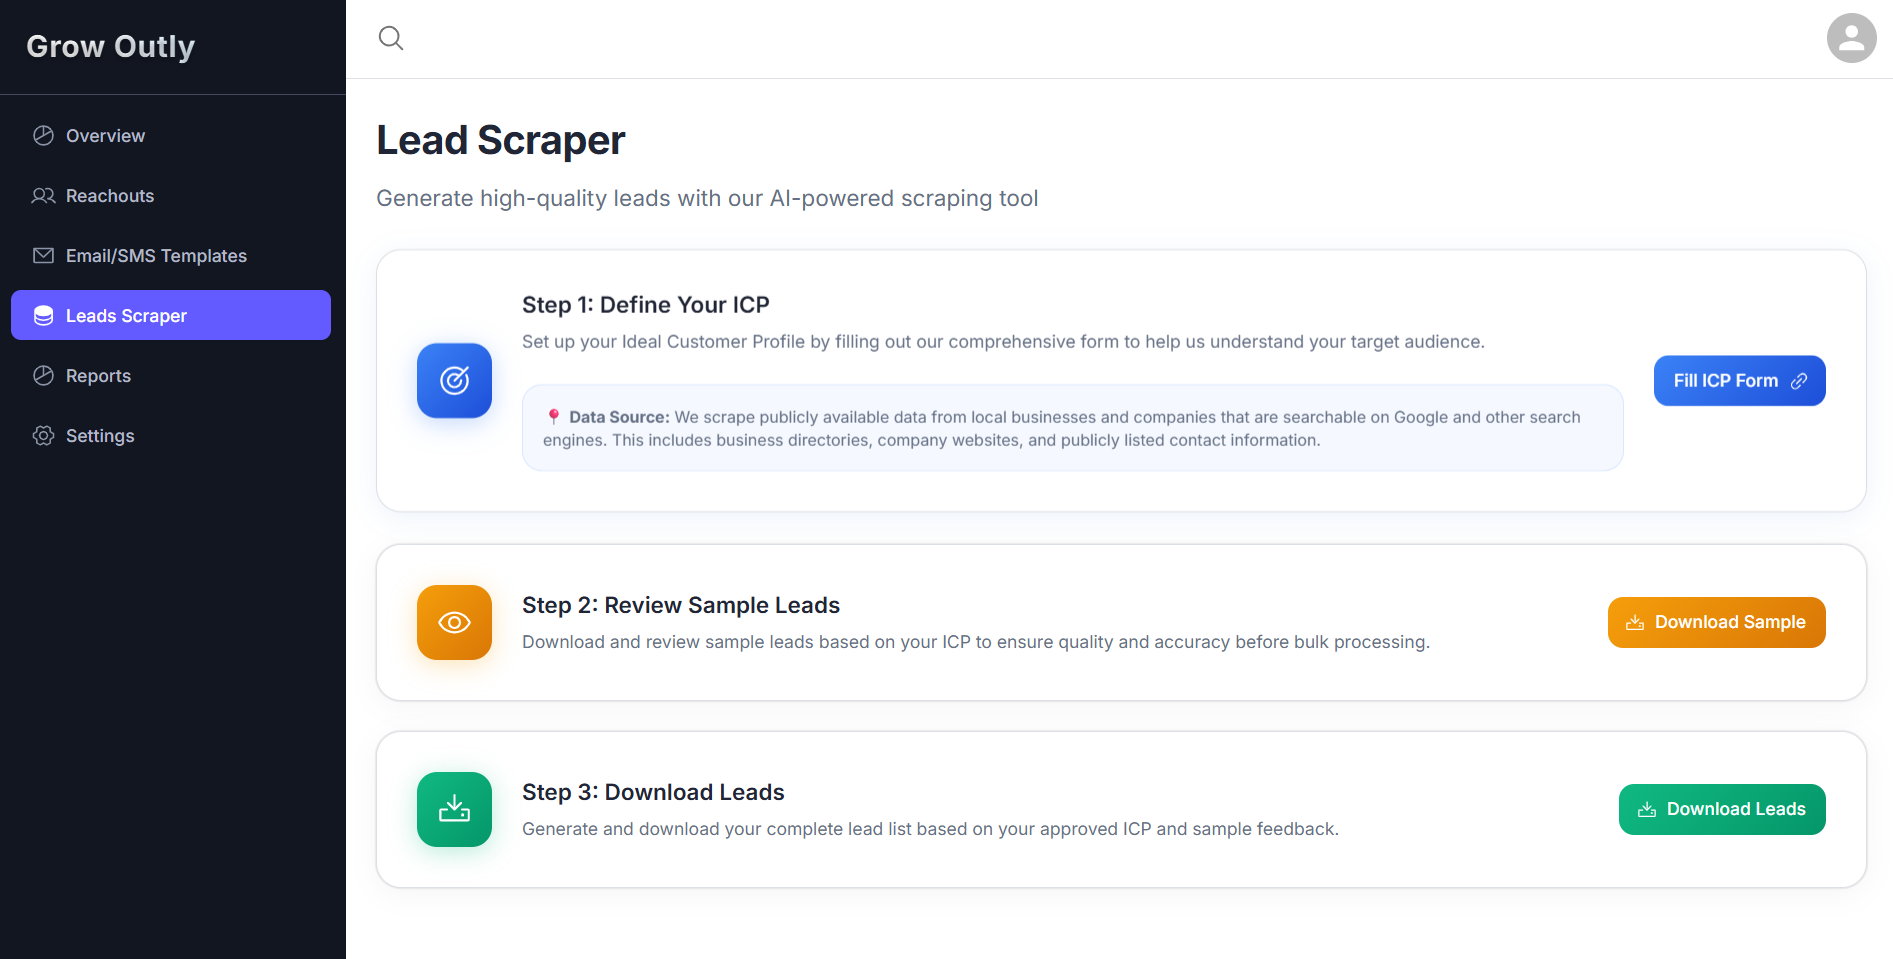The height and width of the screenshot is (959, 1893).
Task: Click the envelope icon for templates
Action: [43, 256]
